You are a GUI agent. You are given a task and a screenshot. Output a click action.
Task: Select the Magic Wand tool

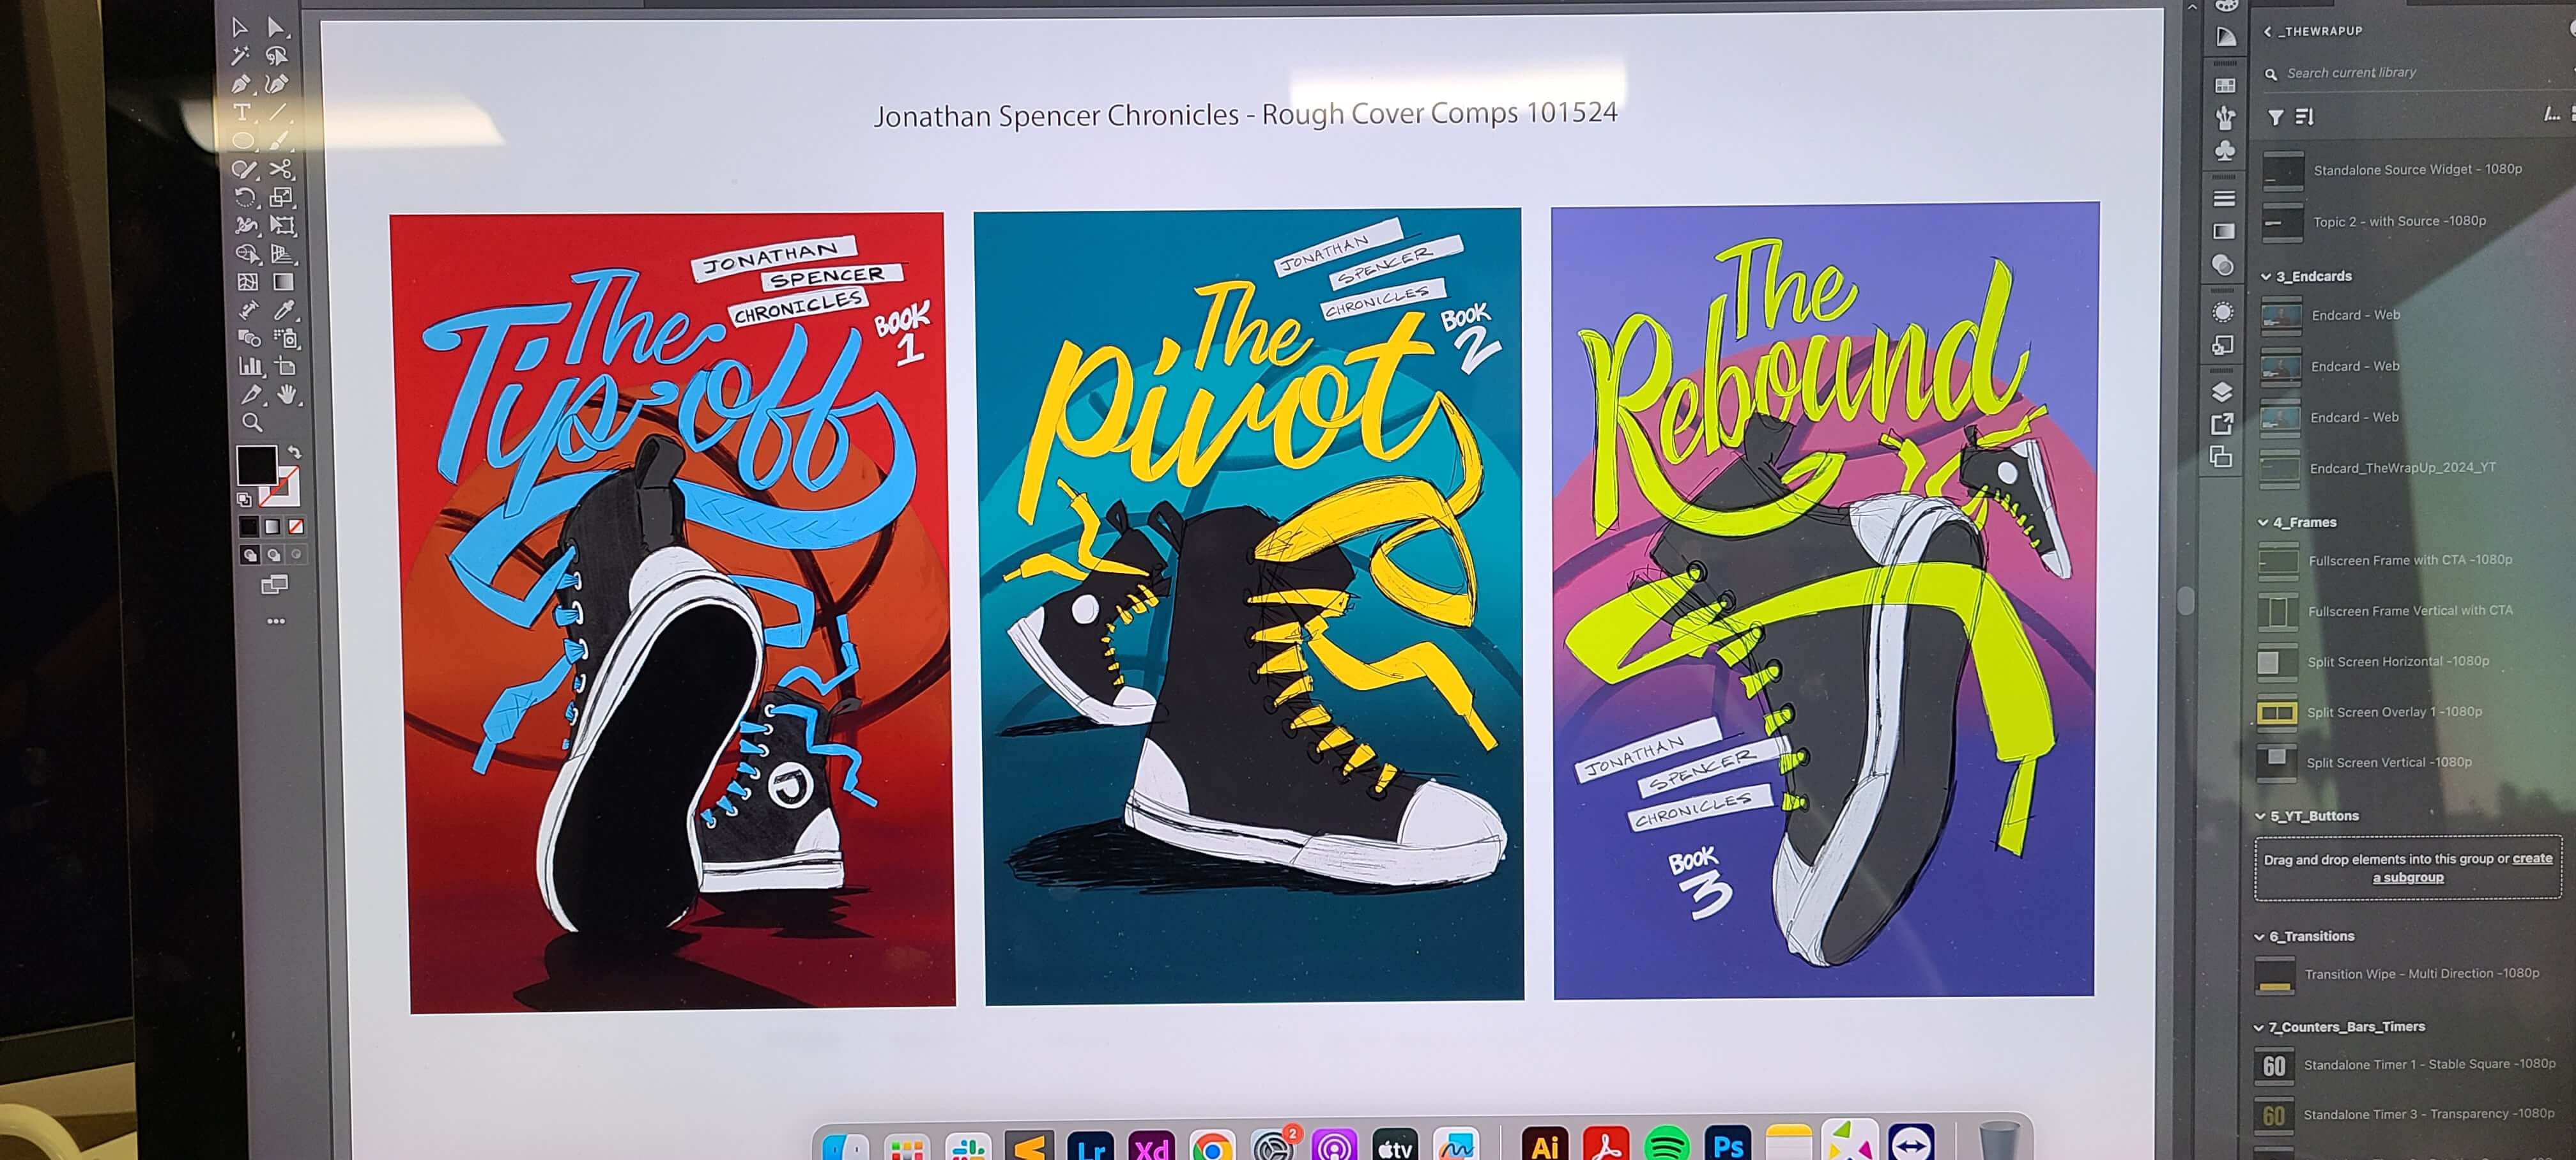click(x=241, y=56)
